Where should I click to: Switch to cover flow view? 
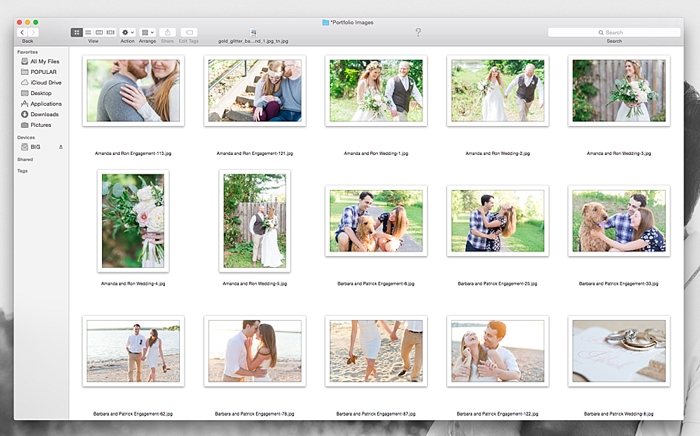[111, 33]
